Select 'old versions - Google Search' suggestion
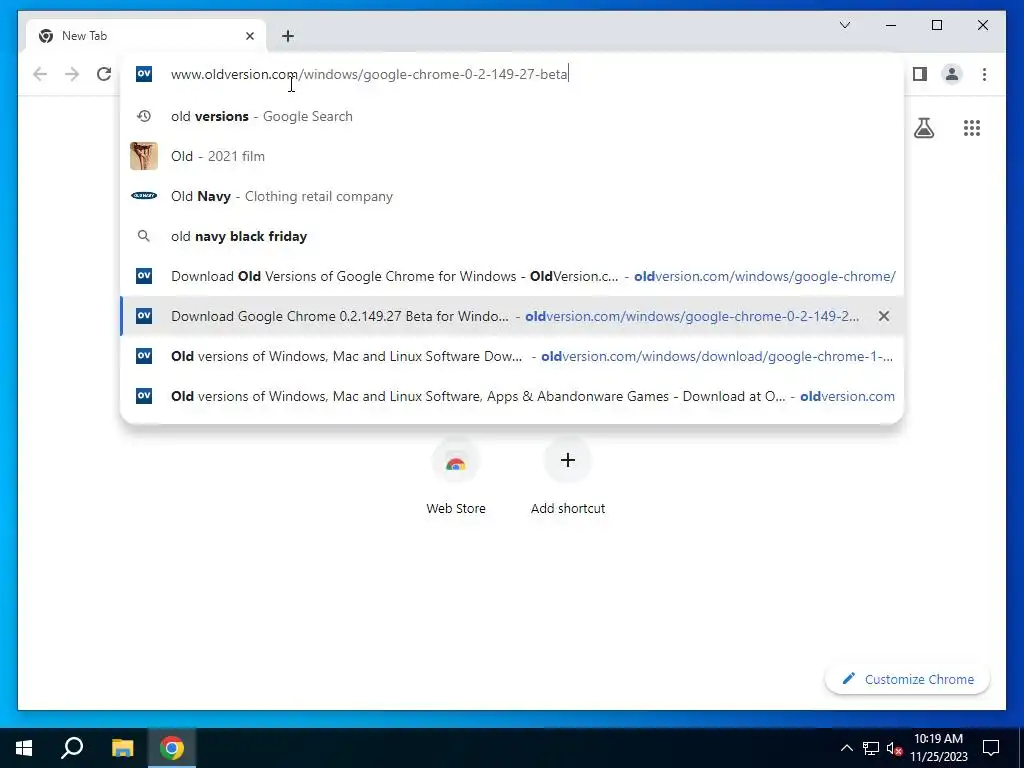Image resolution: width=1024 pixels, height=768 pixels. point(513,116)
